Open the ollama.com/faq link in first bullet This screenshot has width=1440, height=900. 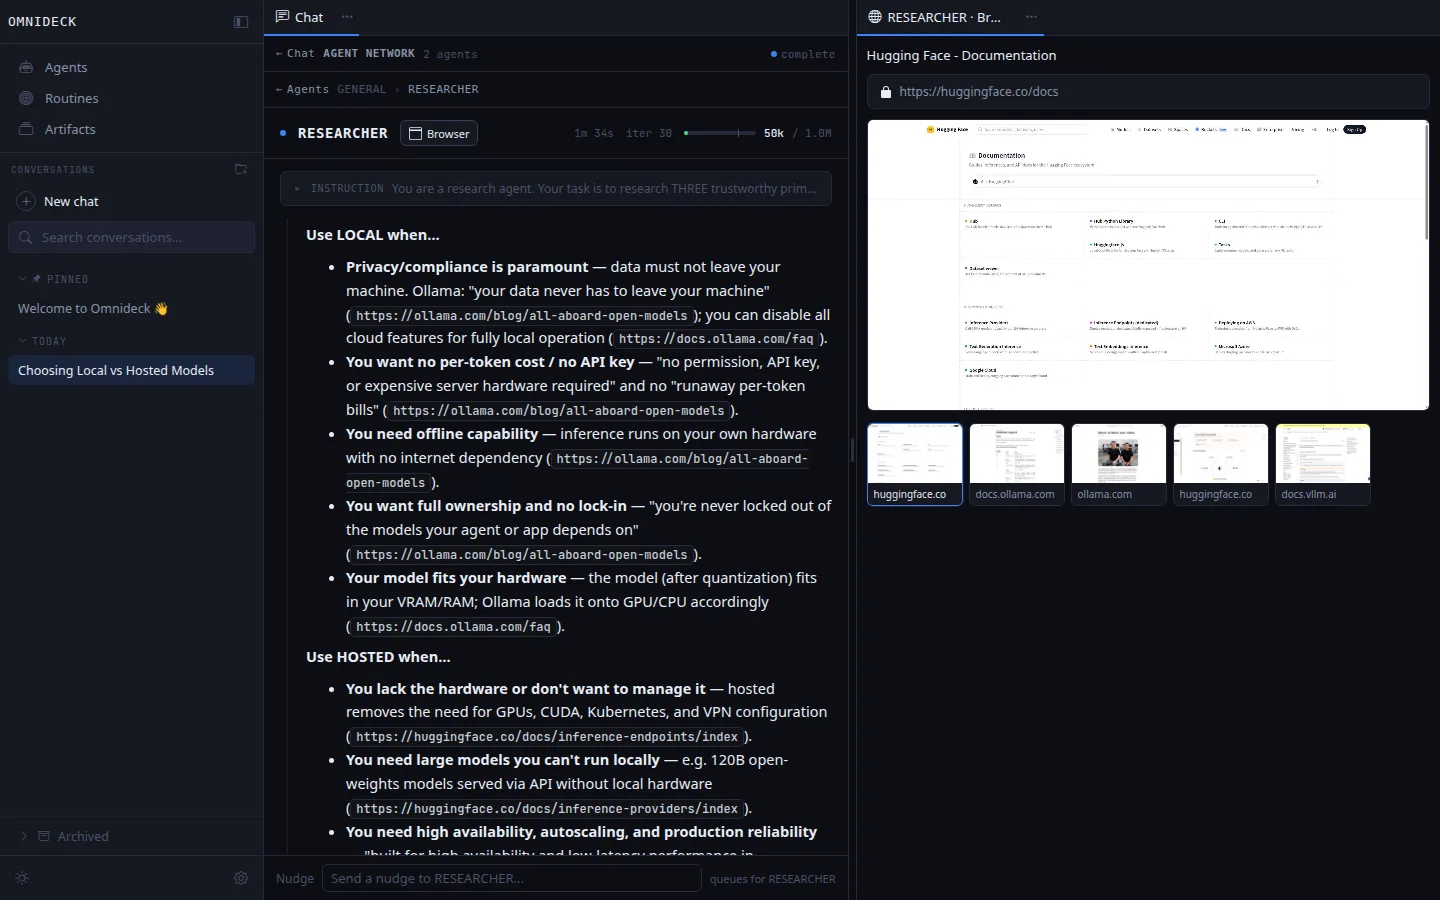pyautogui.click(x=716, y=339)
